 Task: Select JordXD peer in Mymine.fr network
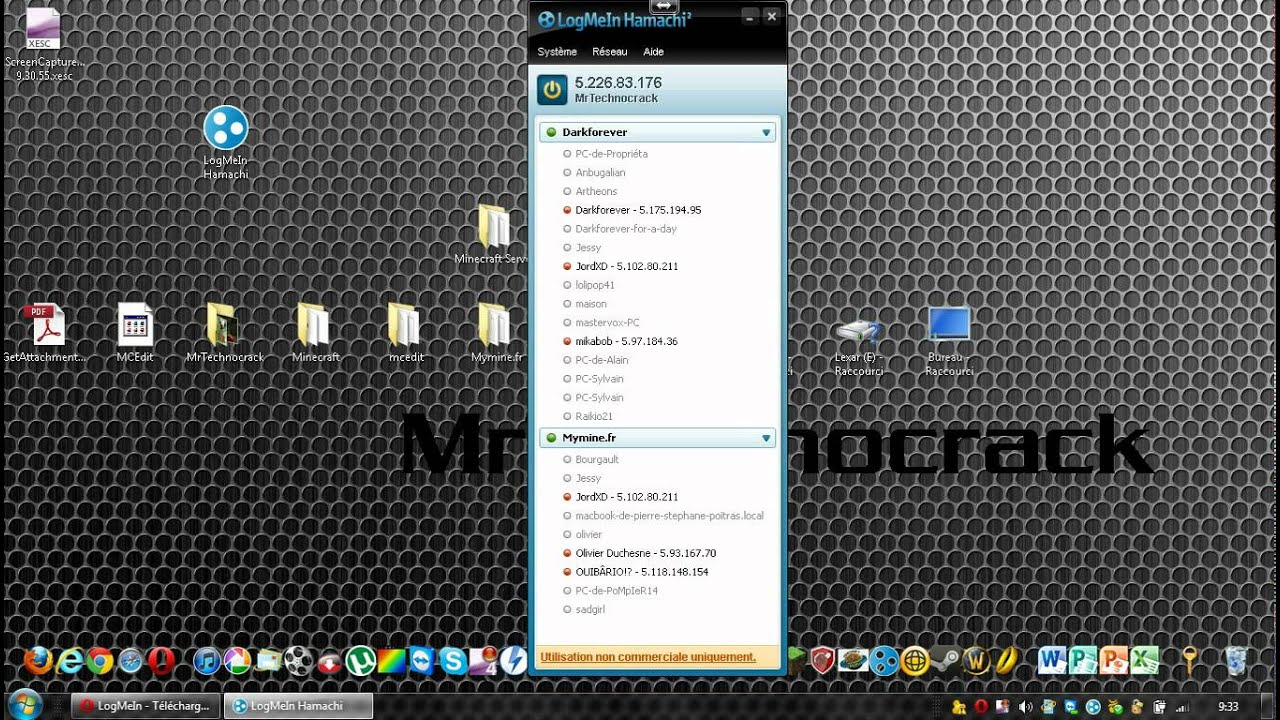[x=627, y=497]
